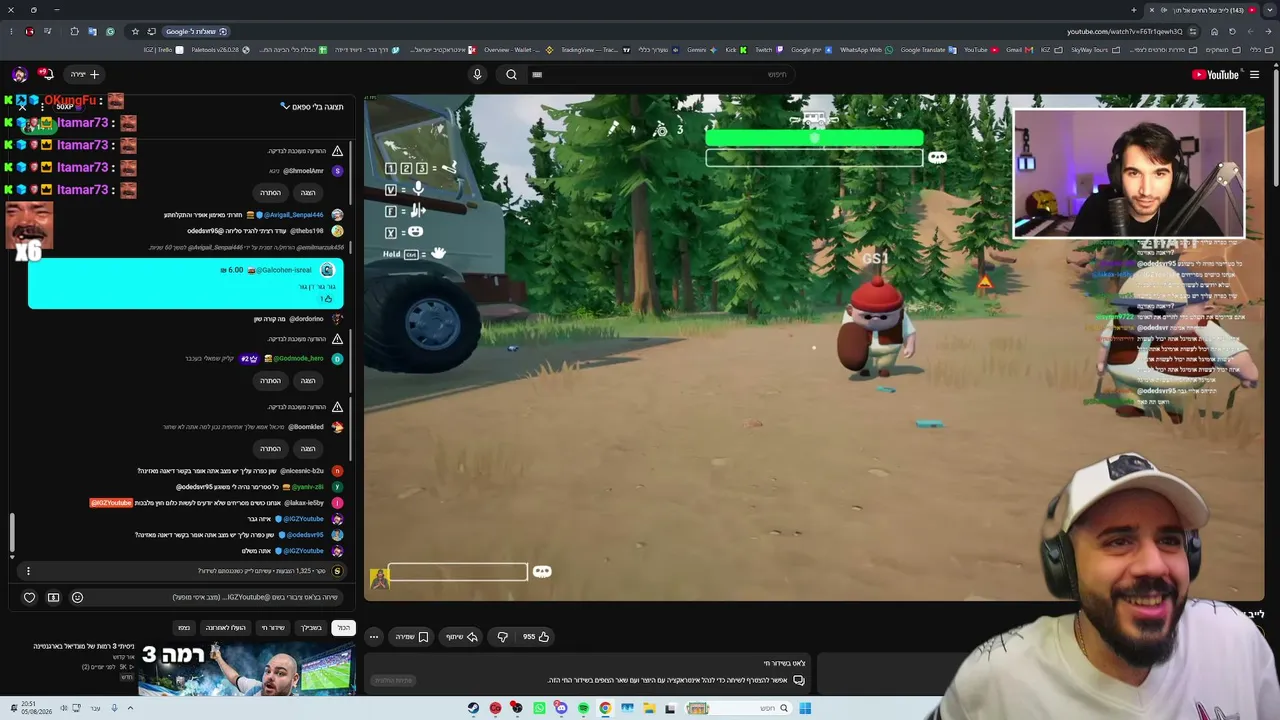Viewport: 1280px width, 720px height.
Task: Click 'הצגה' under the @ShmoelAmr message
Action: point(308,193)
